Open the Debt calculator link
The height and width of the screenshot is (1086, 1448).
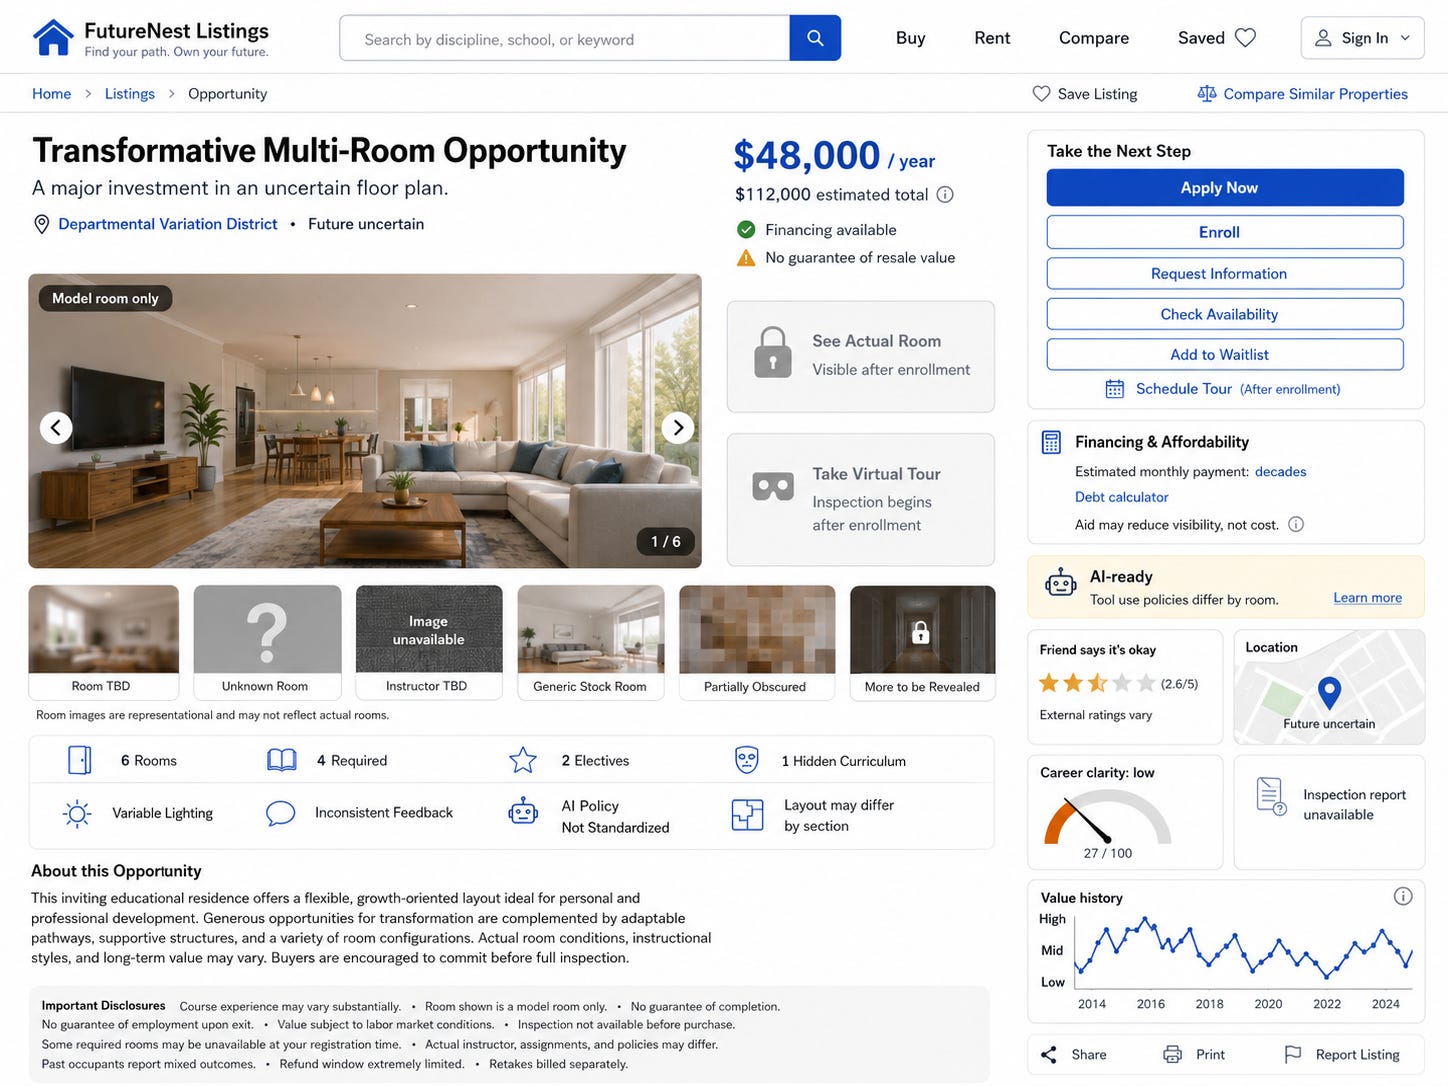[x=1121, y=497]
